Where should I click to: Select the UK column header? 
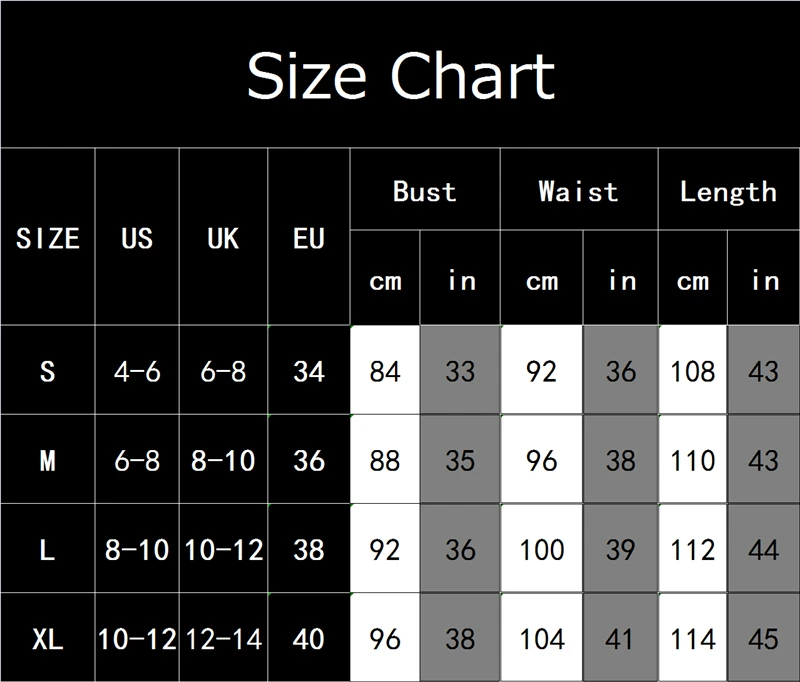223,238
